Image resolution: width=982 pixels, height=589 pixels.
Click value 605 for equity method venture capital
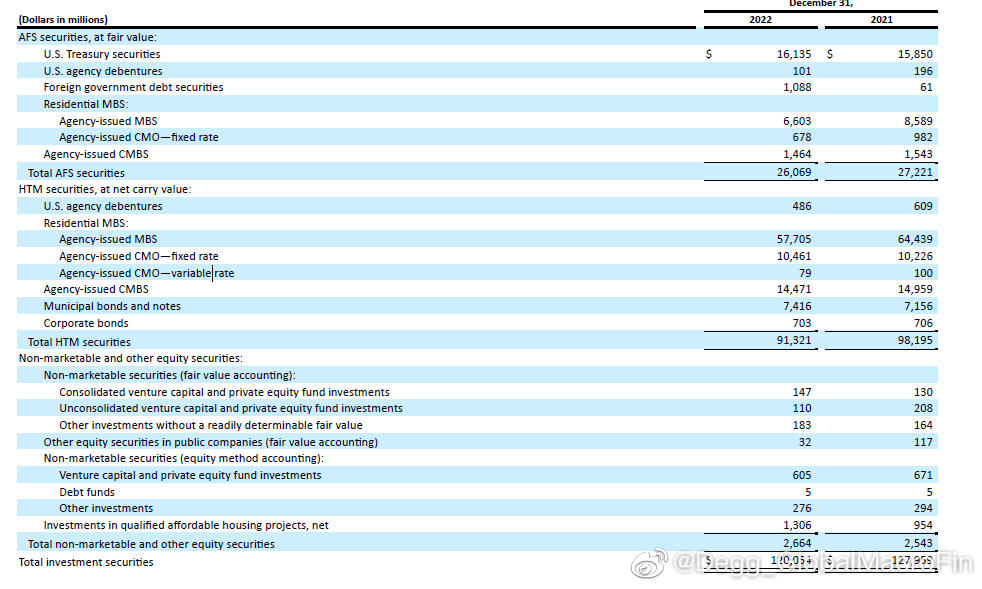tap(802, 475)
